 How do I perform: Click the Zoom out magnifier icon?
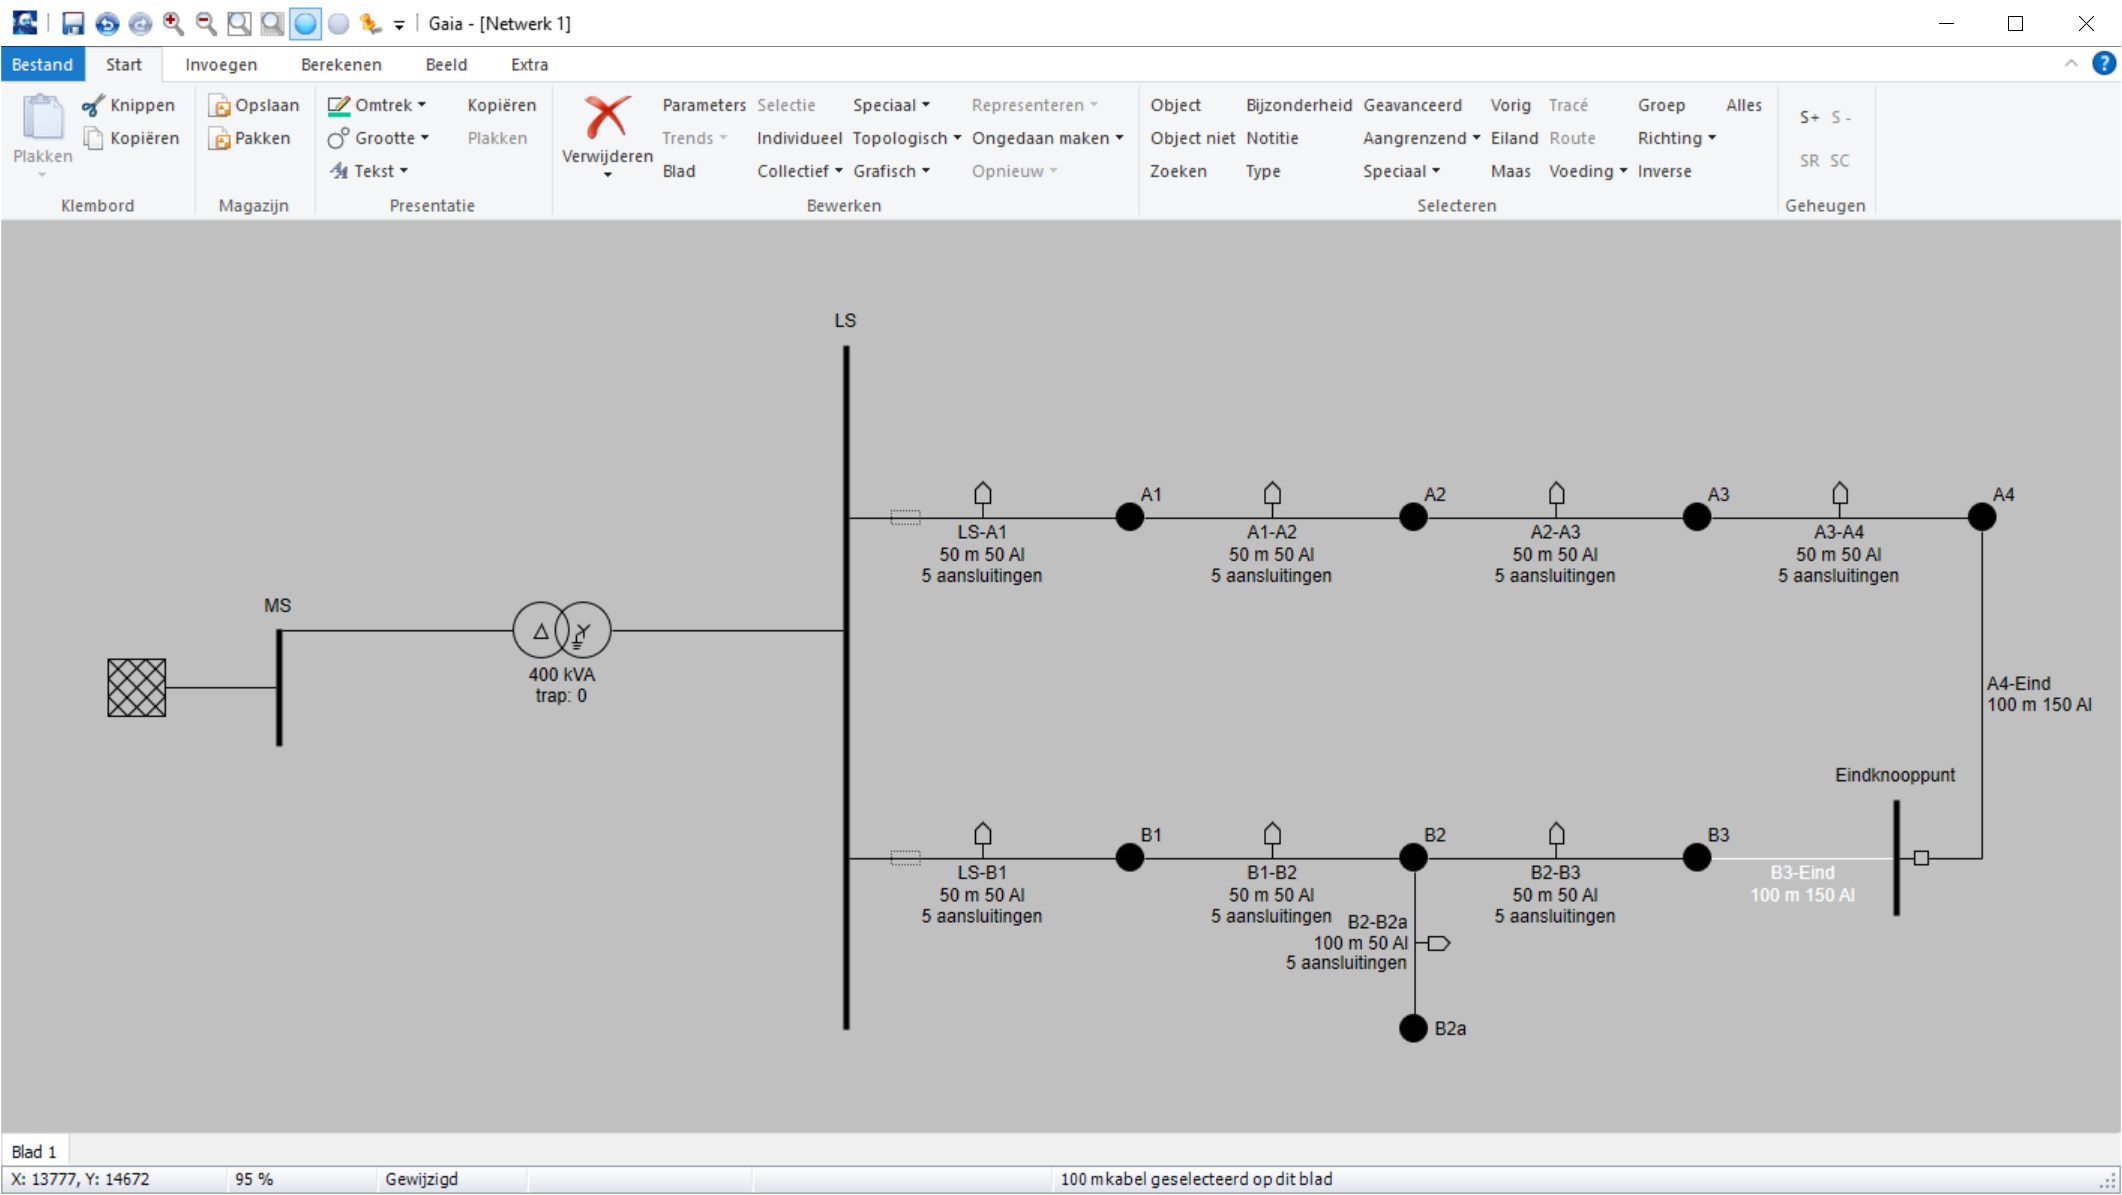206,23
